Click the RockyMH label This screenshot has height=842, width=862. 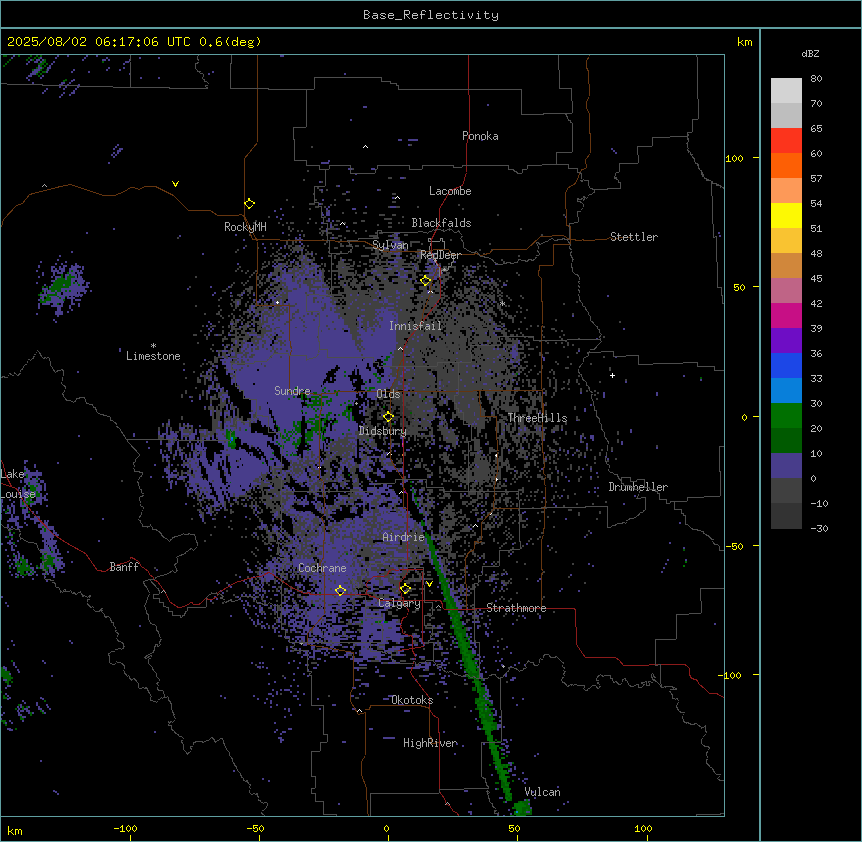click(245, 226)
